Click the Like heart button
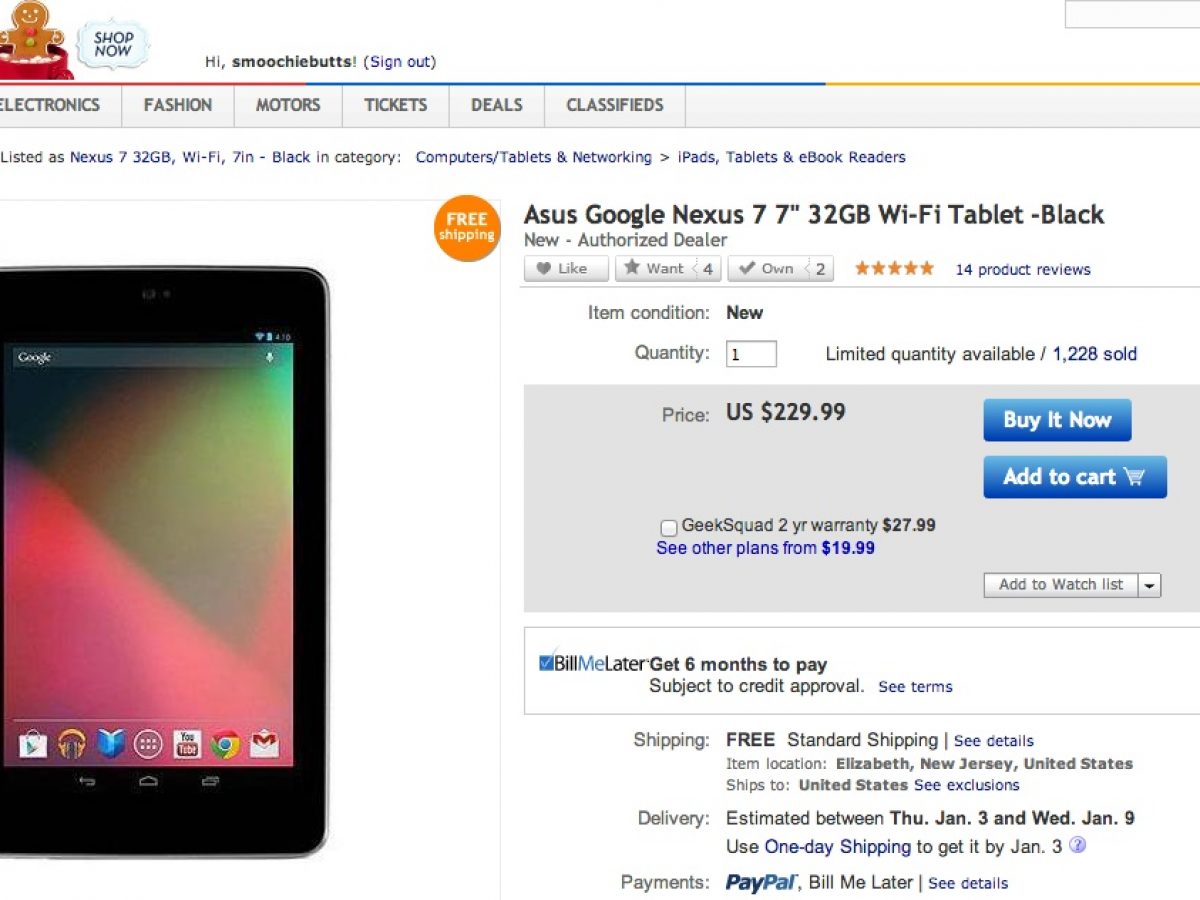The image size is (1200, 900). (565, 269)
